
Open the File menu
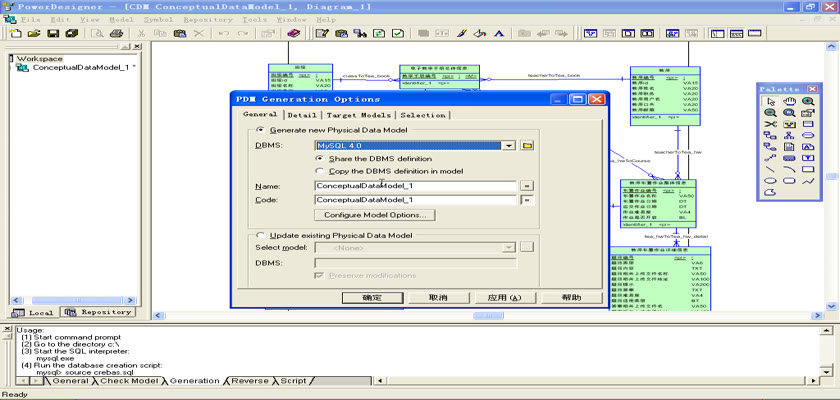click(30, 19)
